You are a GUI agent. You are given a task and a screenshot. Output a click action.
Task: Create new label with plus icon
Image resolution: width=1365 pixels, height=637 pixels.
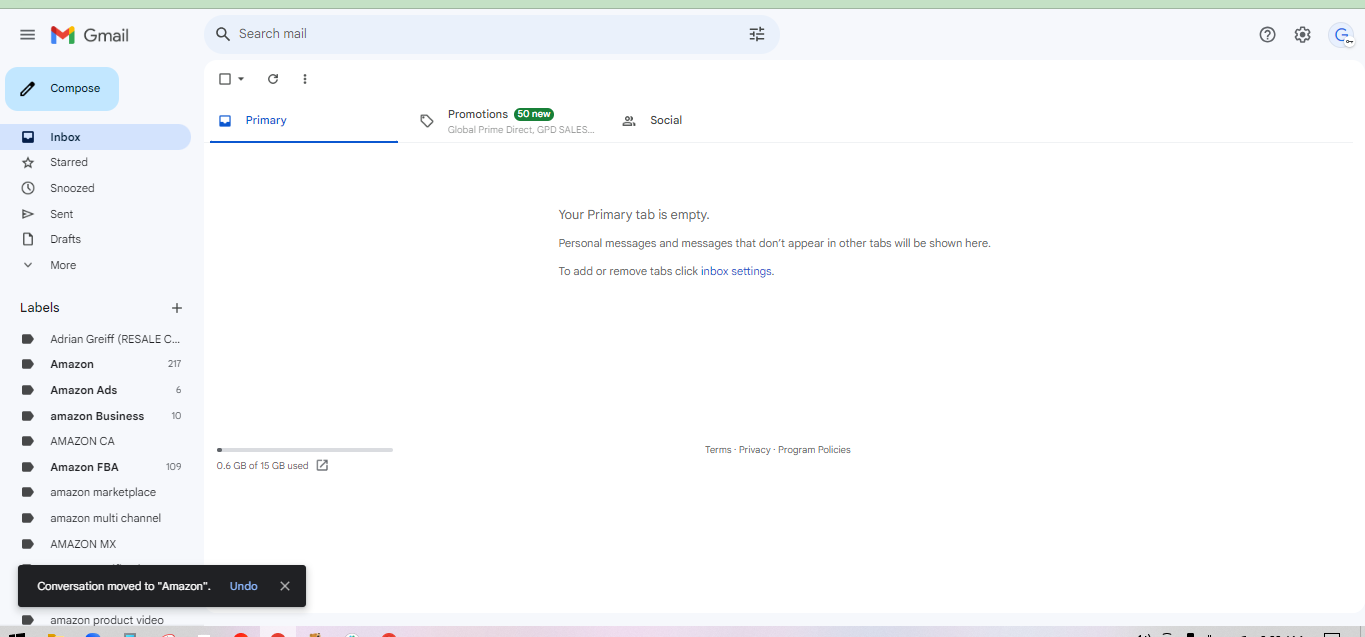[x=177, y=308]
